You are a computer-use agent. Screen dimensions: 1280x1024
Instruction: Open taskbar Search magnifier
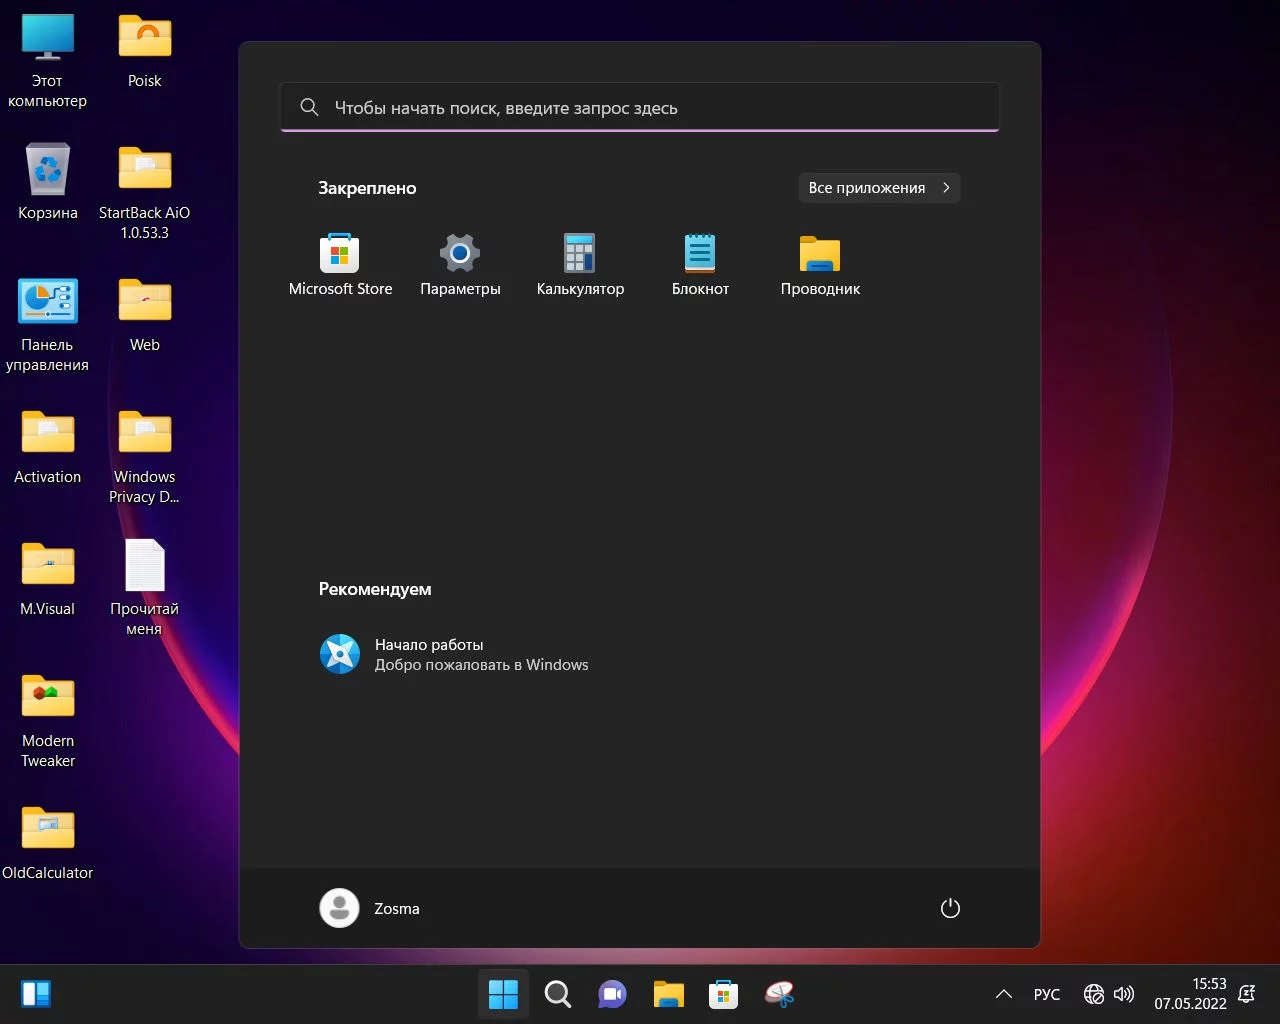[558, 994]
